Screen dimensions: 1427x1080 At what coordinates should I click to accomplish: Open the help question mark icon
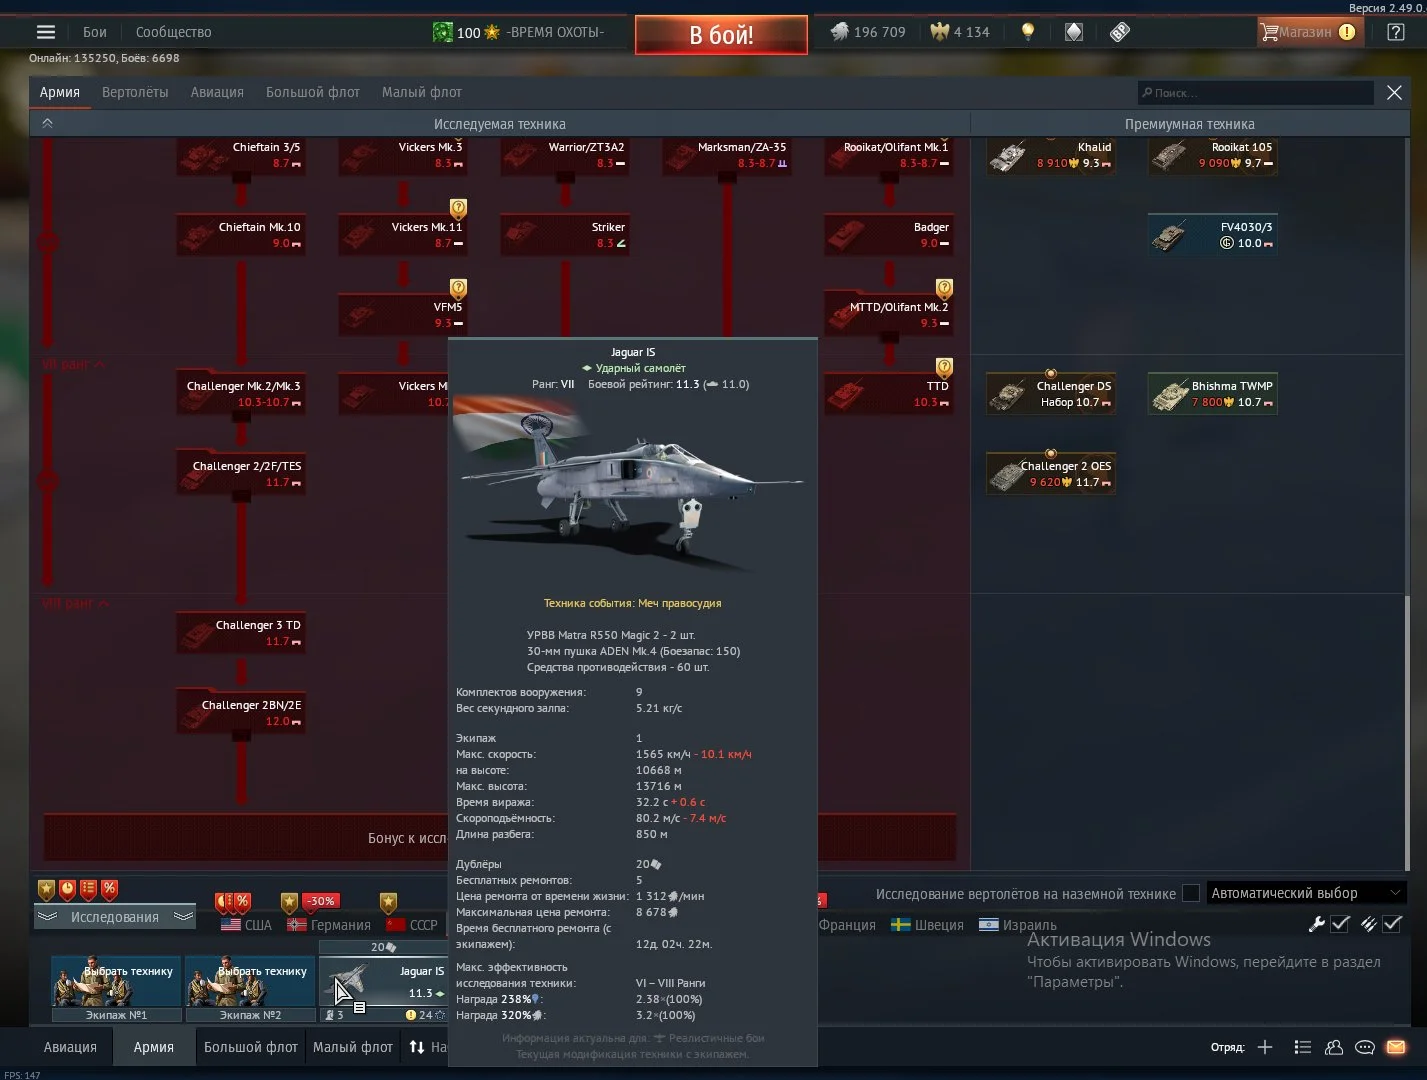[x=1396, y=32]
